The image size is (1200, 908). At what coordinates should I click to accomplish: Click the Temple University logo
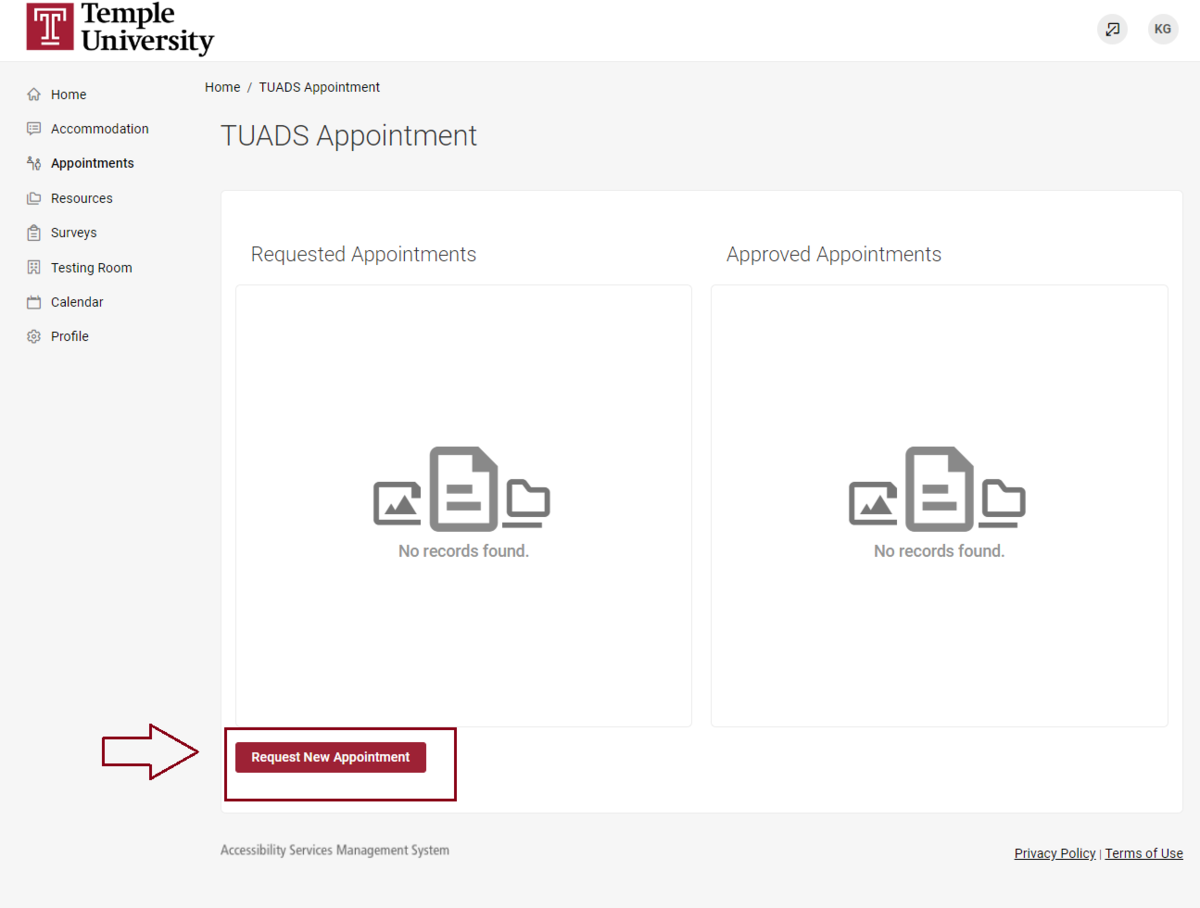tap(120, 28)
